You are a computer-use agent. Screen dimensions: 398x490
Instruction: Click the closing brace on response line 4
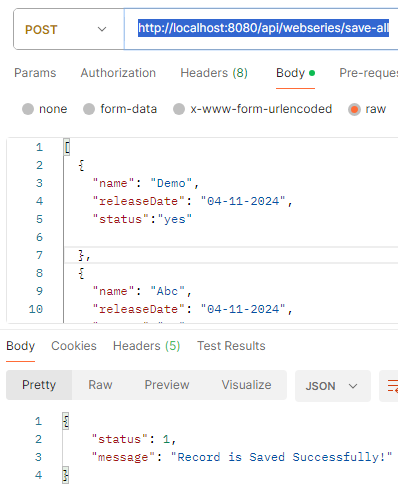pyautogui.click(x=66, y=475)
